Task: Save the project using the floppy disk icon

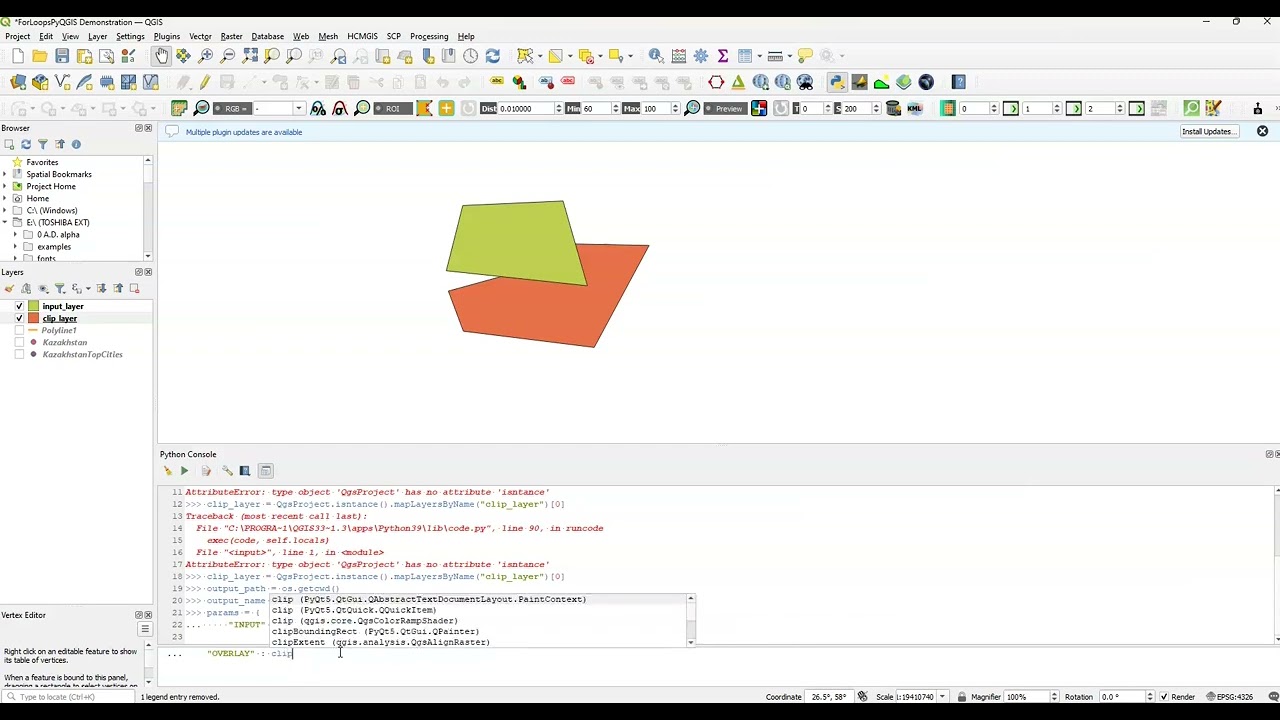Action: tap(62, 56)
